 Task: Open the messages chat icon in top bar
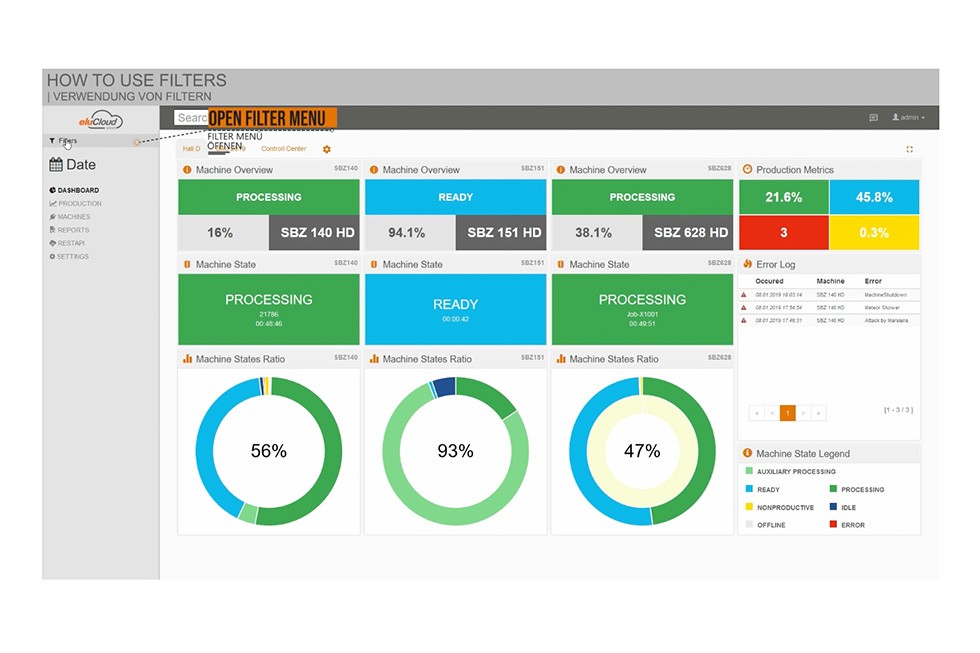tap(873, 117)
